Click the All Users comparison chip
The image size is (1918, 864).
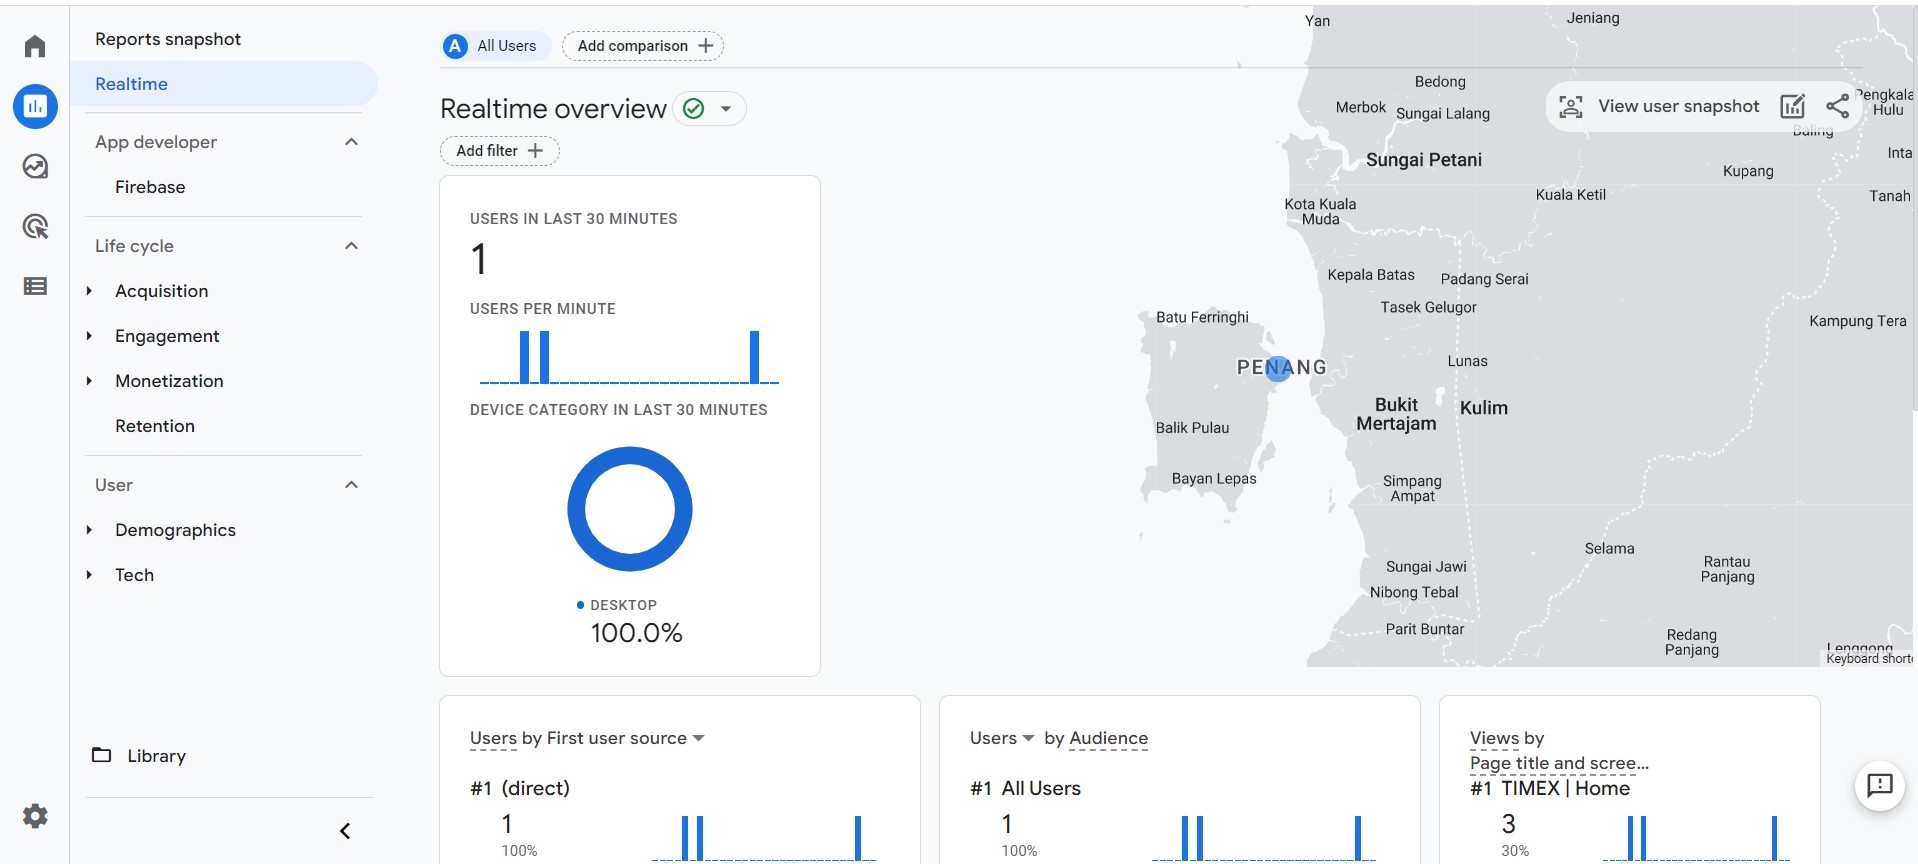click(496, 46)
